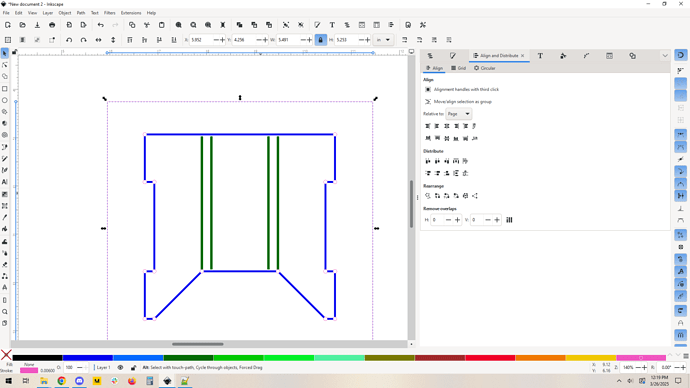
Task: Open the Layer 1 selector
Action: click(103, 368)
